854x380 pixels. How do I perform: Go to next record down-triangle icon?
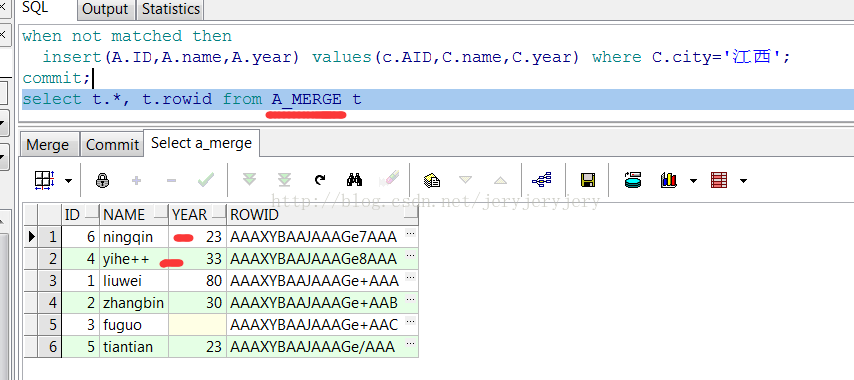point(466,180)
